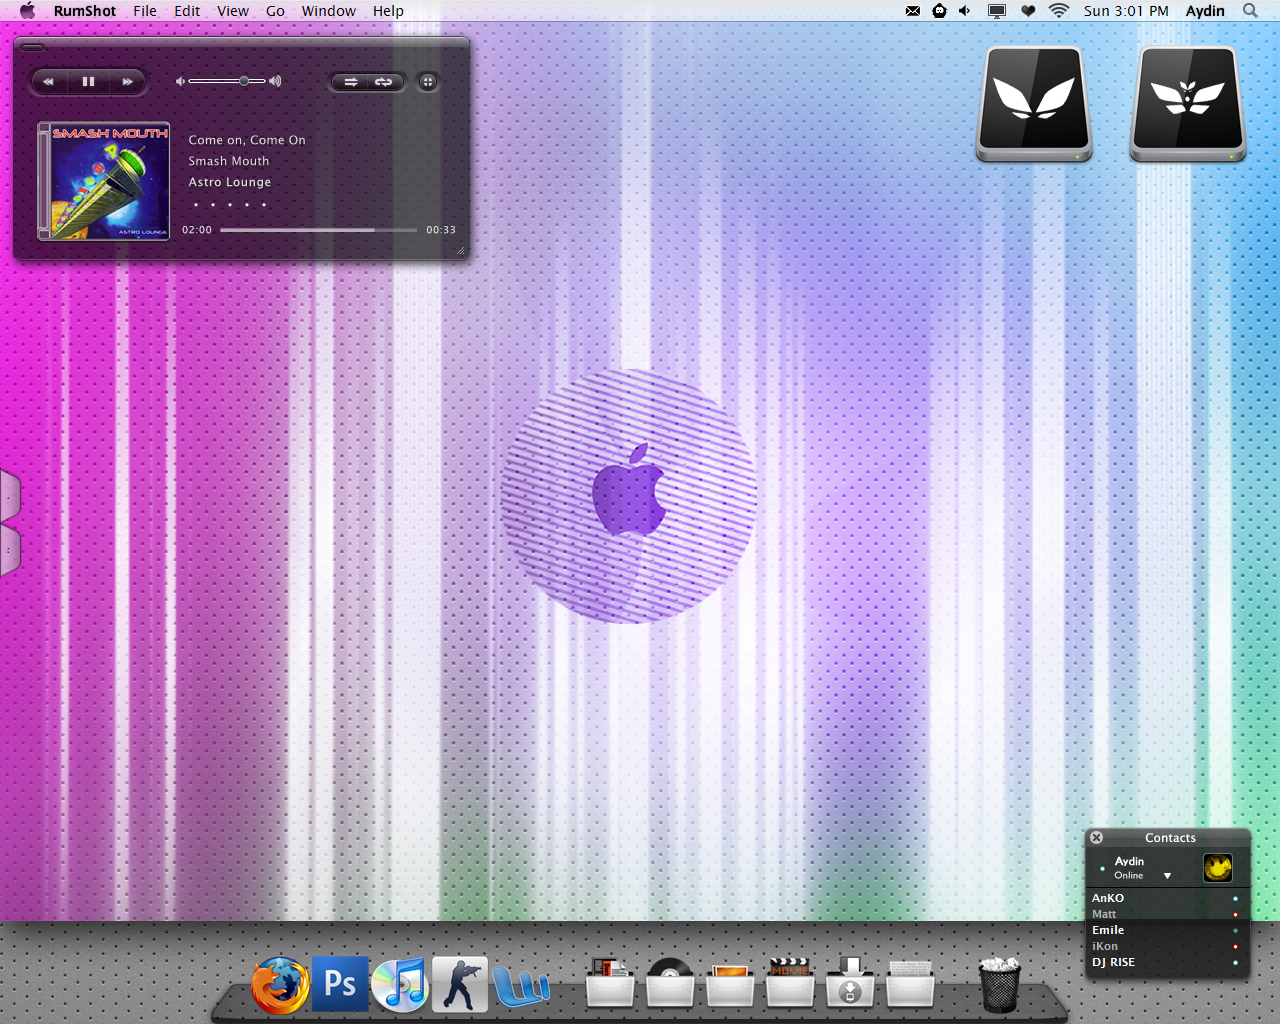Select the first drive icon with wings

pos(1034,103)
